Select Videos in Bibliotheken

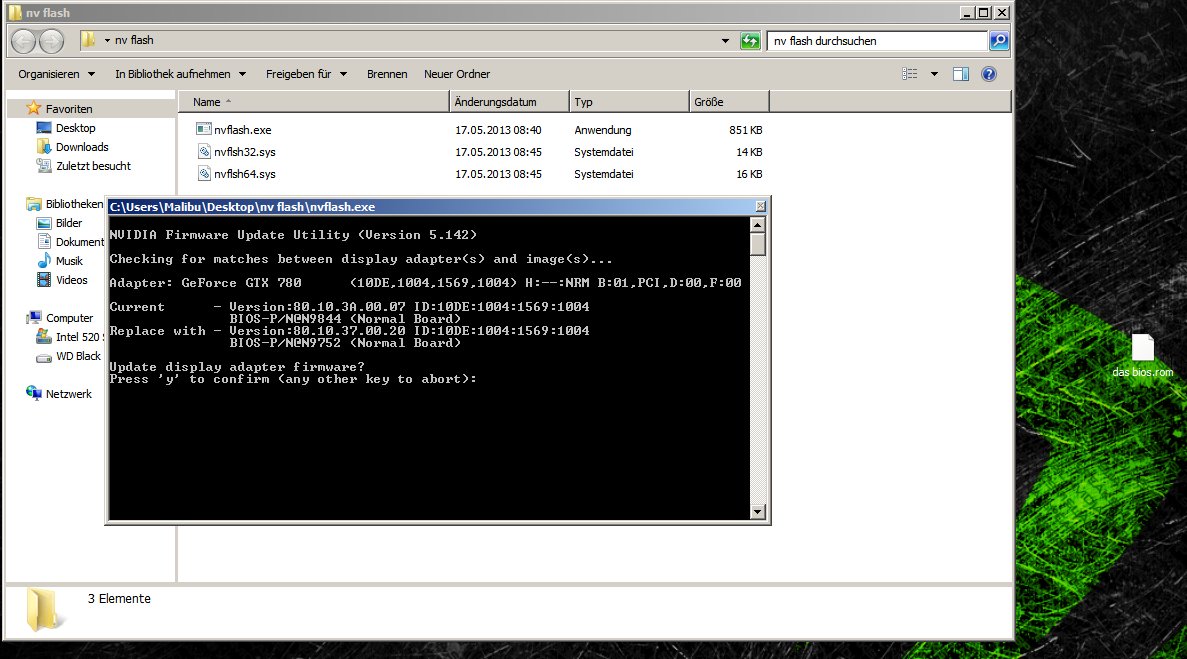tap(72, 280)
